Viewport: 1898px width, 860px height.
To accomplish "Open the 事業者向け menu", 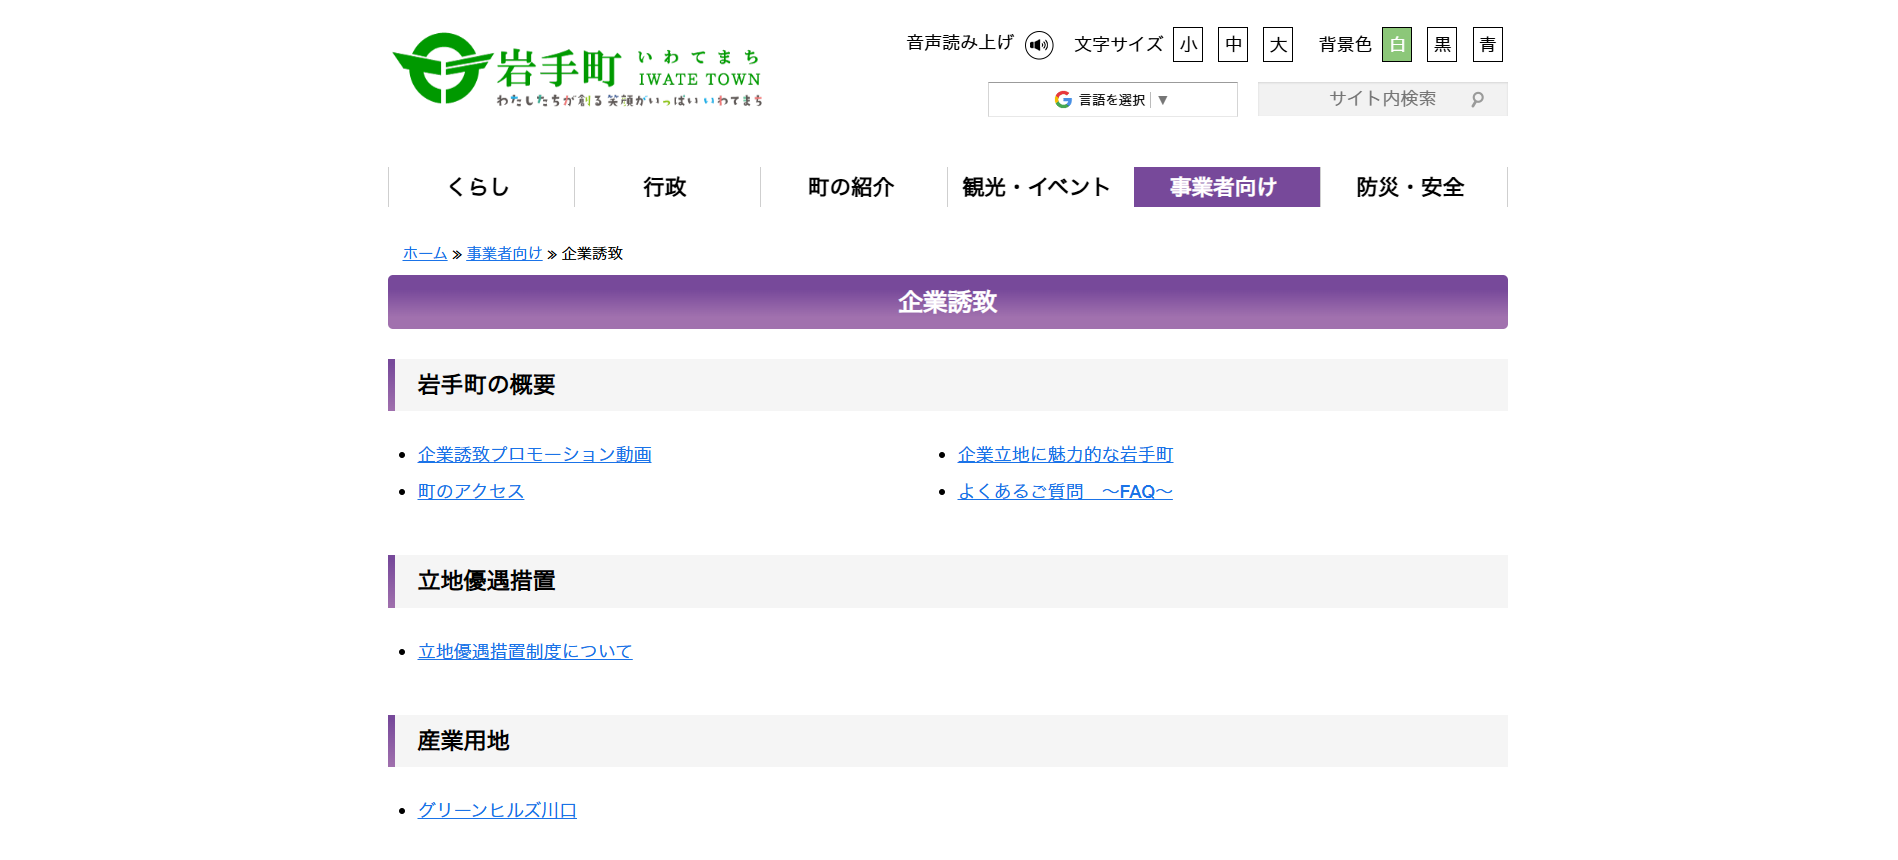I will [1227, 187].
